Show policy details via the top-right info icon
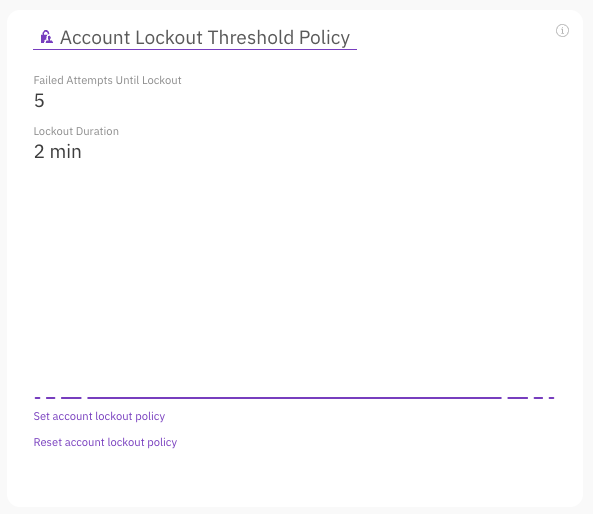 click(x=562, y=31)
